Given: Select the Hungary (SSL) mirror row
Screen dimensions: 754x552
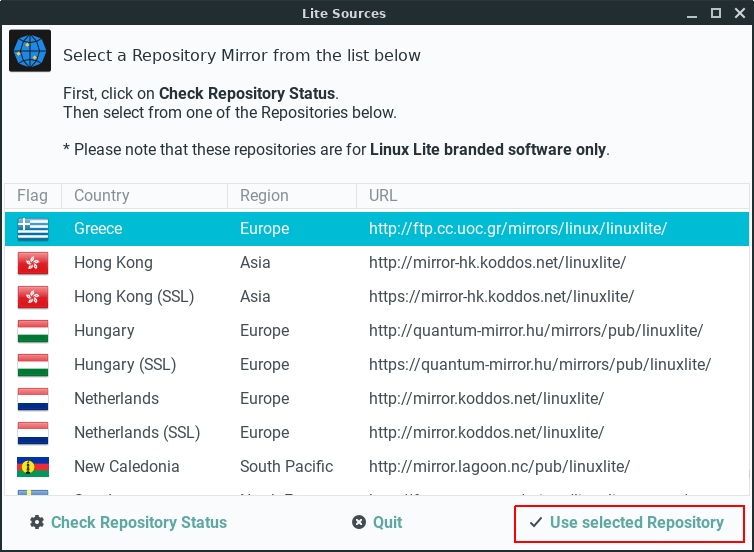Looking at the screenshot, I should 376,365.
